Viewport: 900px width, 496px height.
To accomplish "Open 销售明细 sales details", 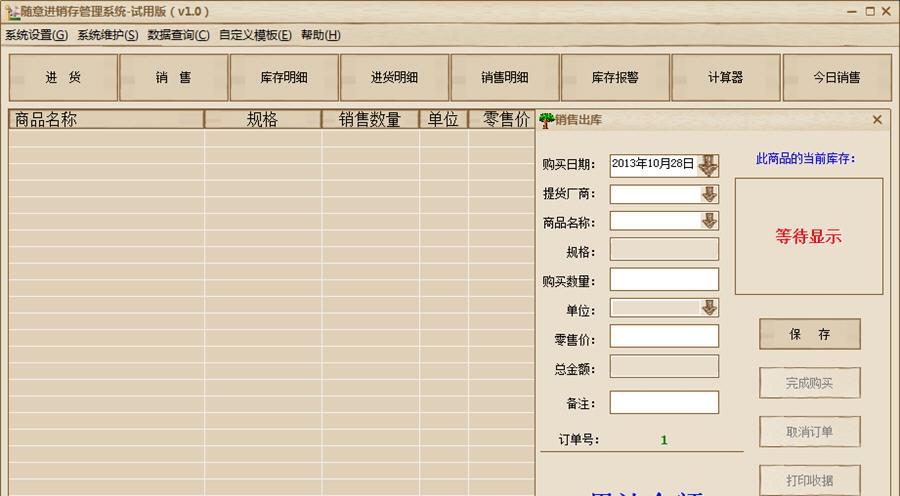I will (x=505, y=78).
